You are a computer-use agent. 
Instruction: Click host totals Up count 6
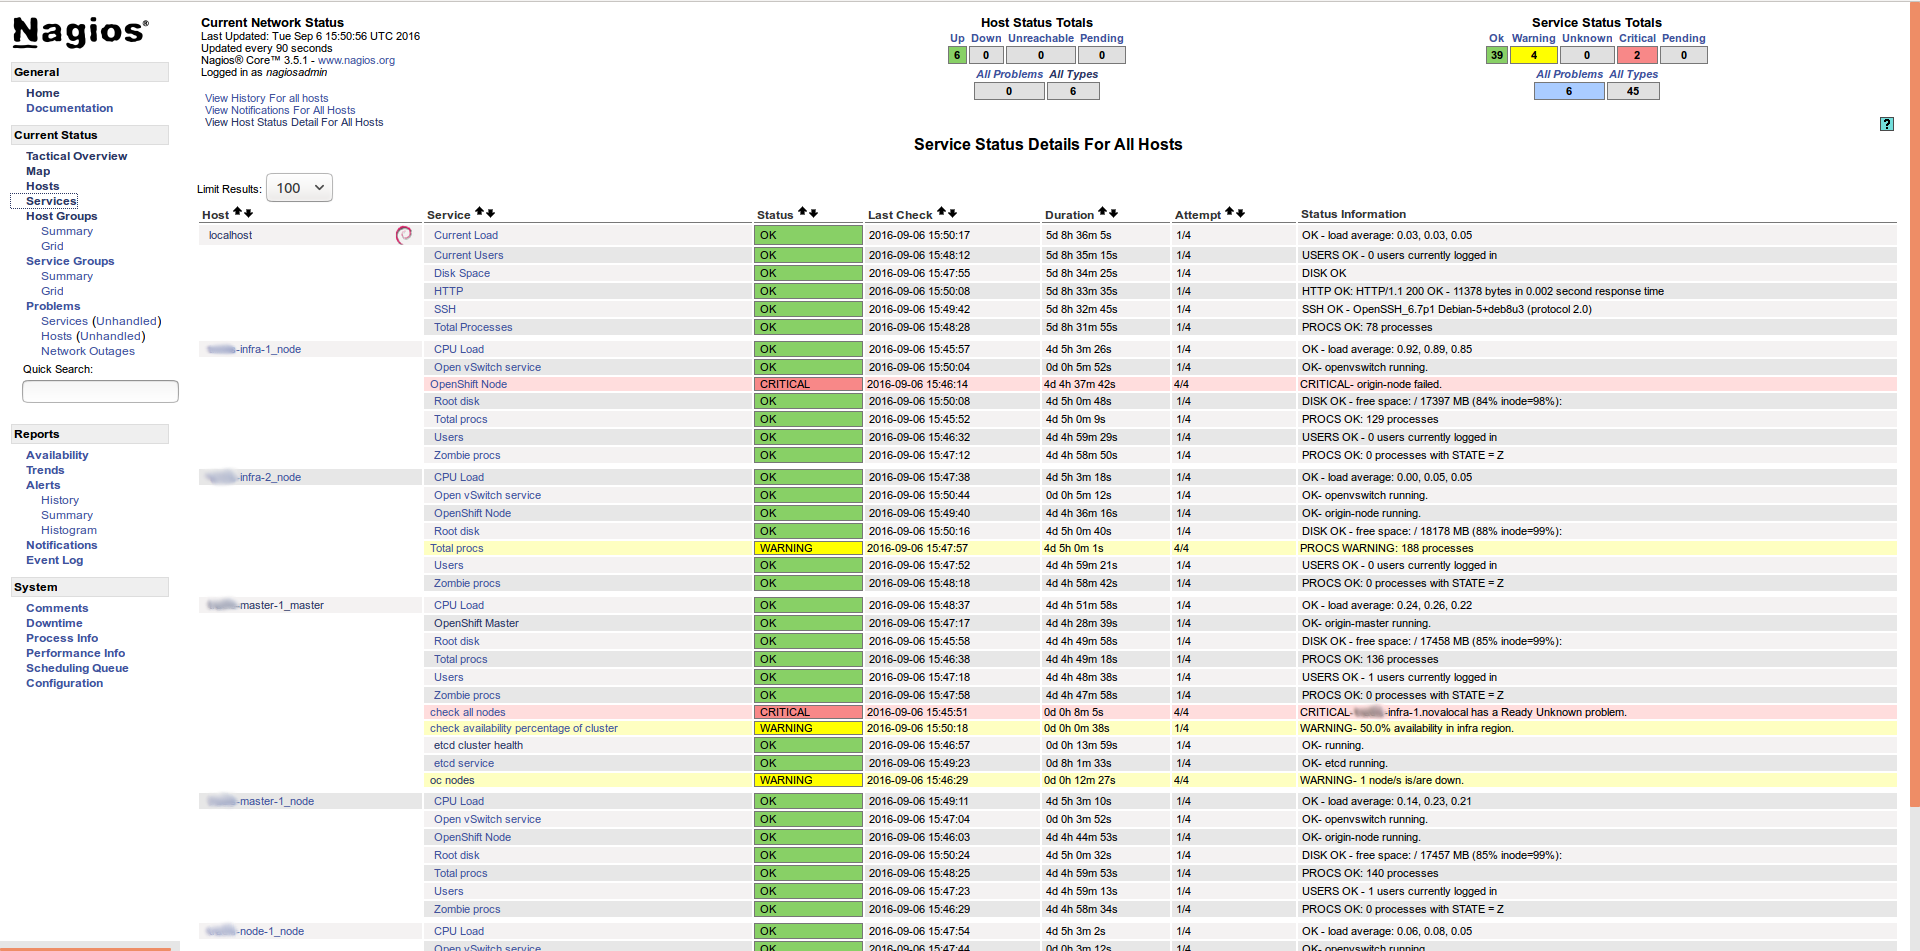point(957,55)
